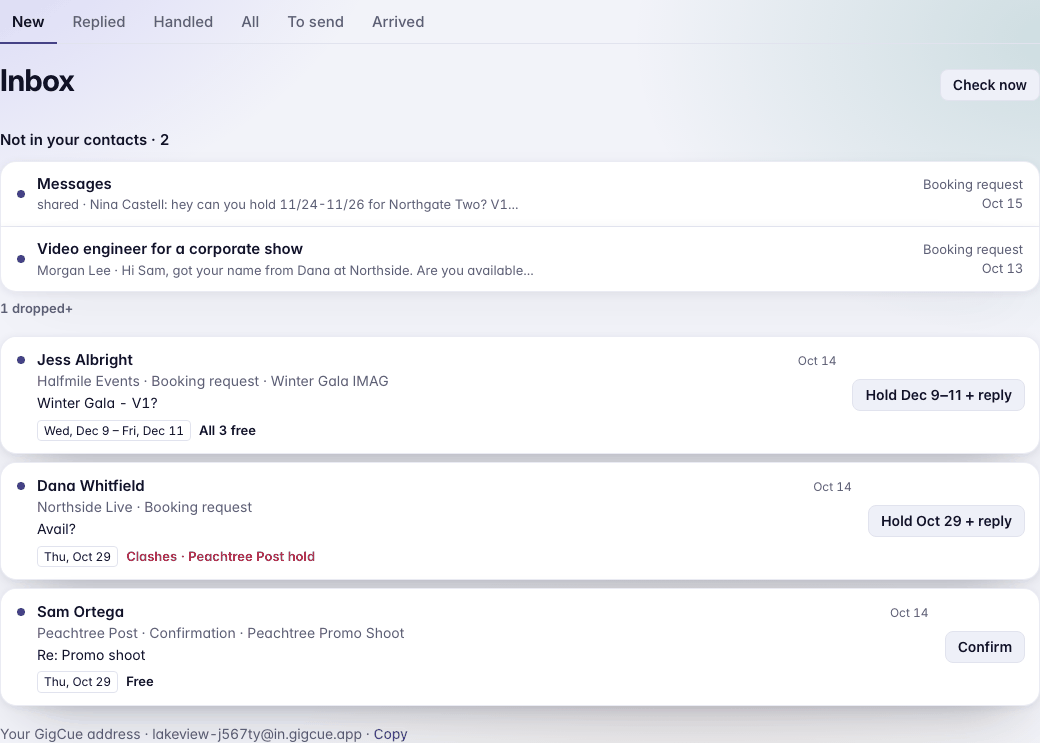Go to the Handled tab
This screenshot has width=1040, height=743.
point(183,22)
